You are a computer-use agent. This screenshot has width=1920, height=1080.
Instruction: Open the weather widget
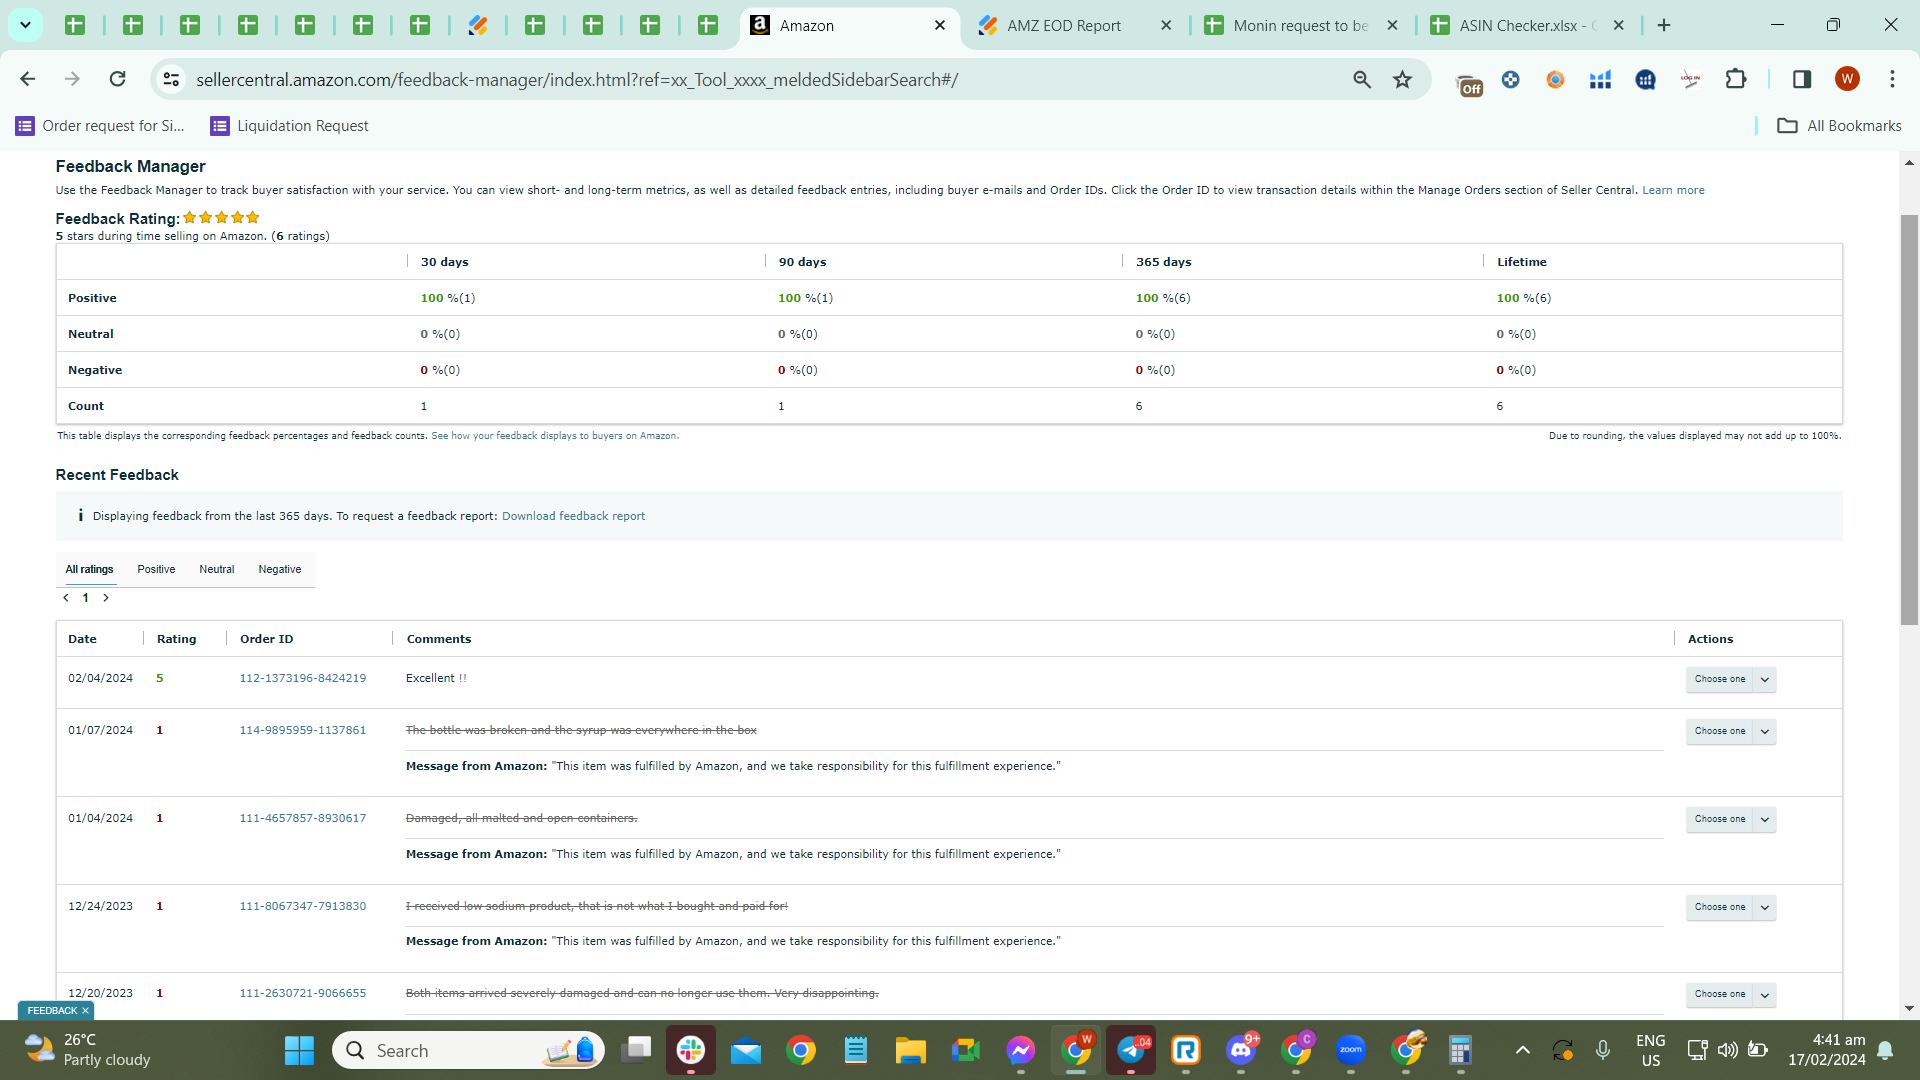88,1050
